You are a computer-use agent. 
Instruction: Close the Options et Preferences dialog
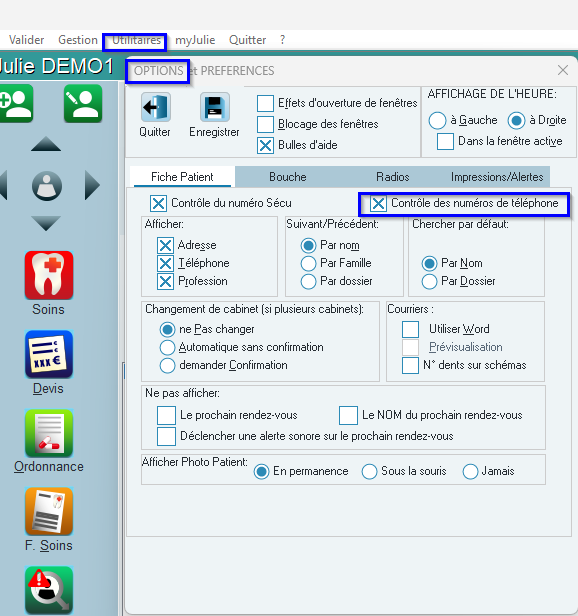click(x=563, y=70)
